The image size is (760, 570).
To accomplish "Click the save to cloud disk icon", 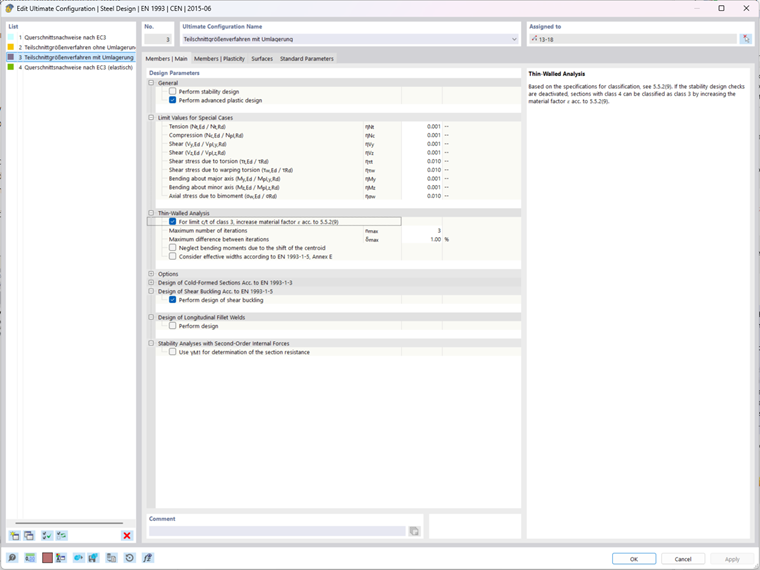I will pyautogui.click(x=93, y=558).
